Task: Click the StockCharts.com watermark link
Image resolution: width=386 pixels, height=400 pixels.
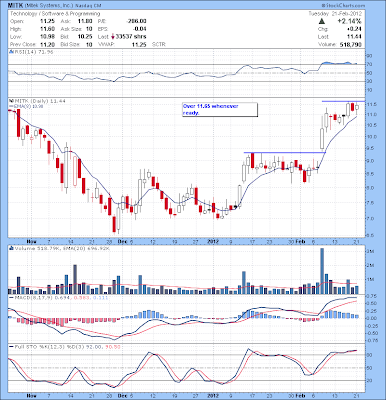Action: (343, 6)
